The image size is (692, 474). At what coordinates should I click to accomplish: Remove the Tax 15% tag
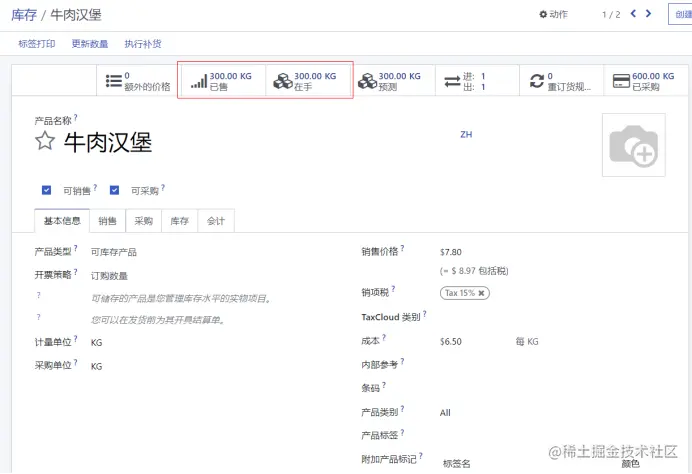(x=481, y=293)
